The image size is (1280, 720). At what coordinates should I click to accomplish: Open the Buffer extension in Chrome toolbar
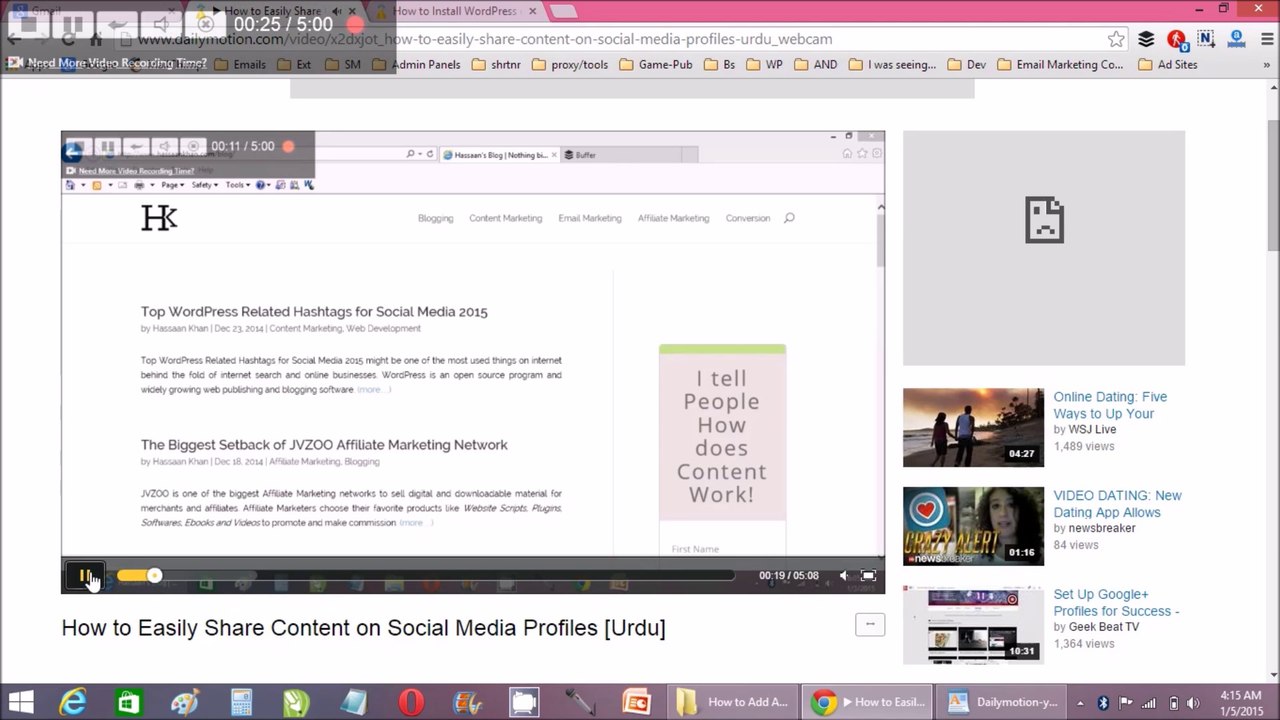tap(1146, 39)
